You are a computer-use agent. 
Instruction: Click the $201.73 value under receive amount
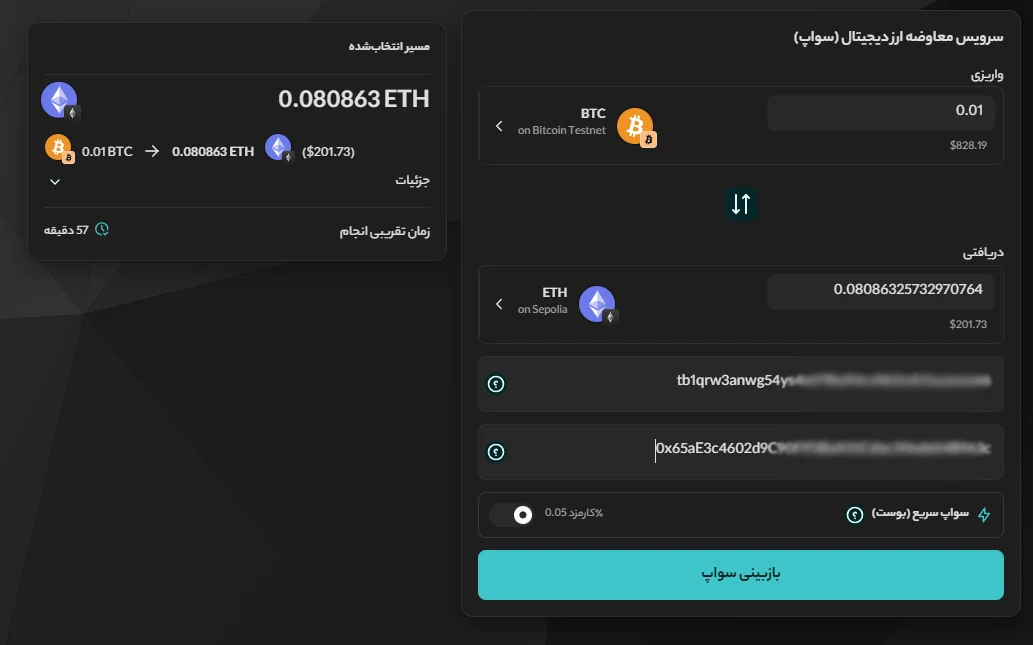point(968,324)
